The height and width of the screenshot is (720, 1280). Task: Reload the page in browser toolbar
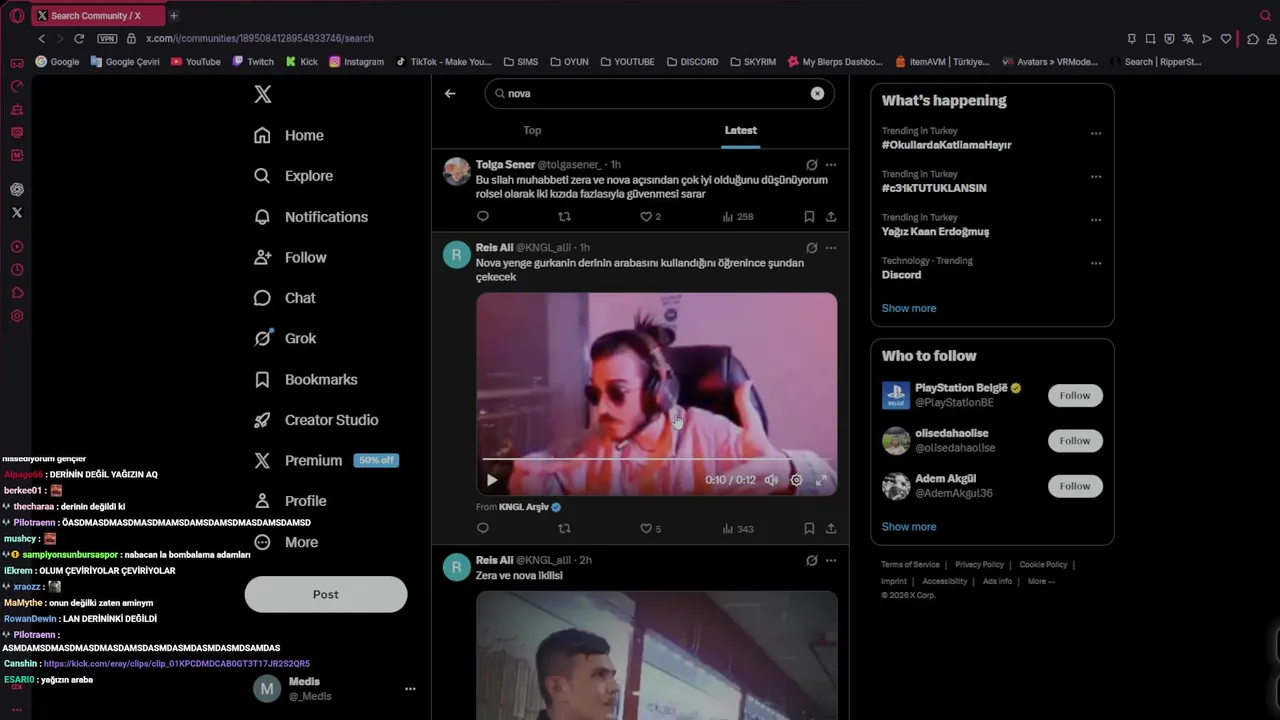pyautogui.click(x=79, y=38)
